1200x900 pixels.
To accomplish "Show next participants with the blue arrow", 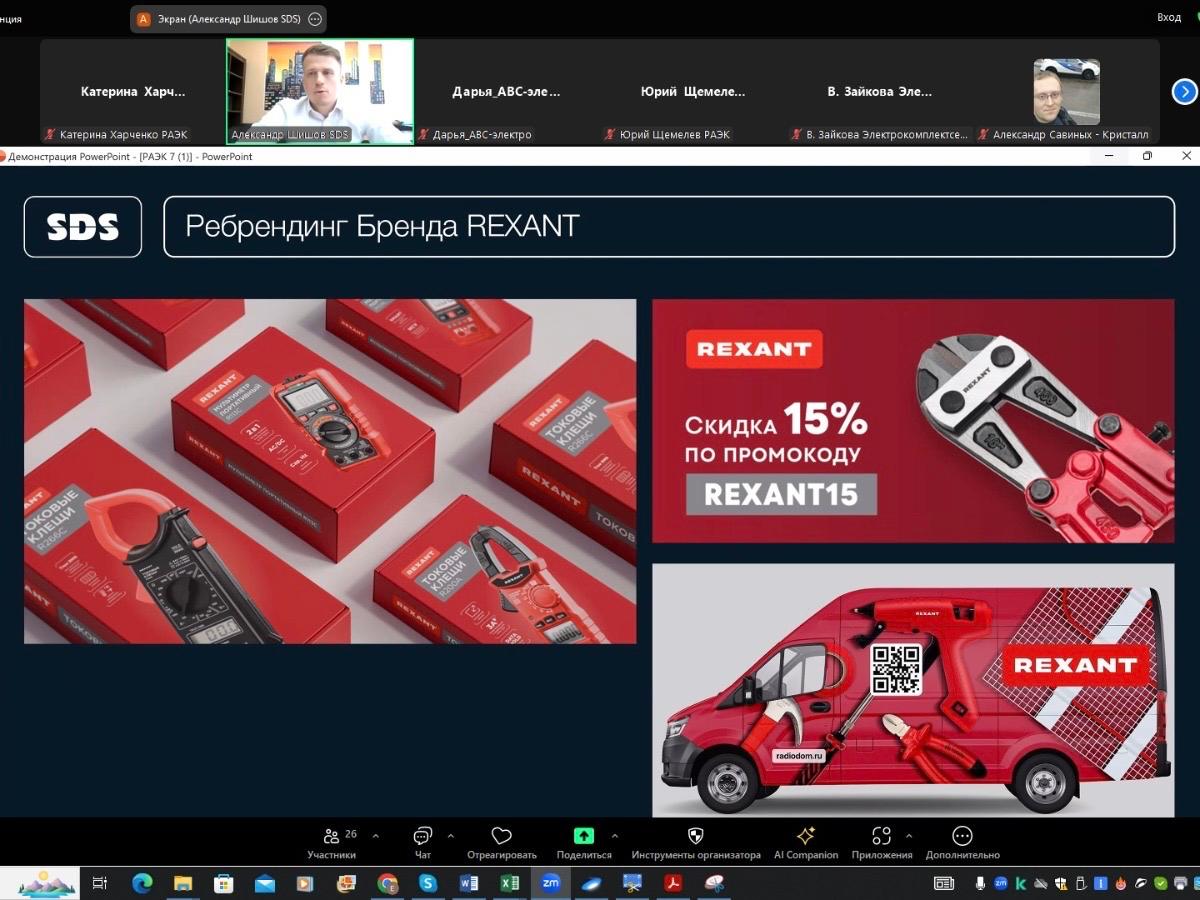I will click(x=1184, y=91).
